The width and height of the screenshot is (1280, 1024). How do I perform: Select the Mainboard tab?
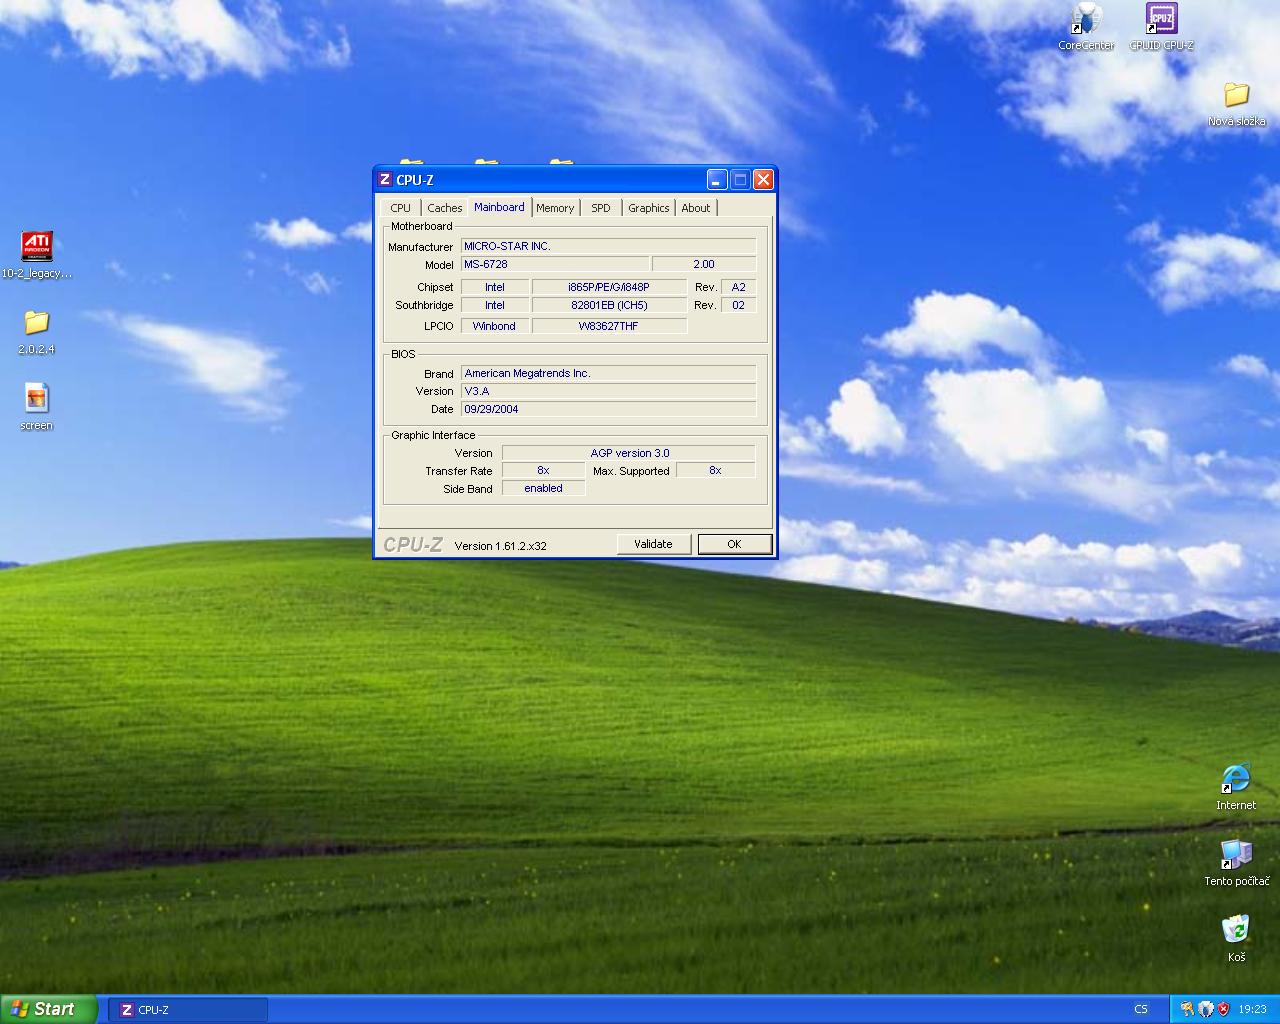(499, 207)
